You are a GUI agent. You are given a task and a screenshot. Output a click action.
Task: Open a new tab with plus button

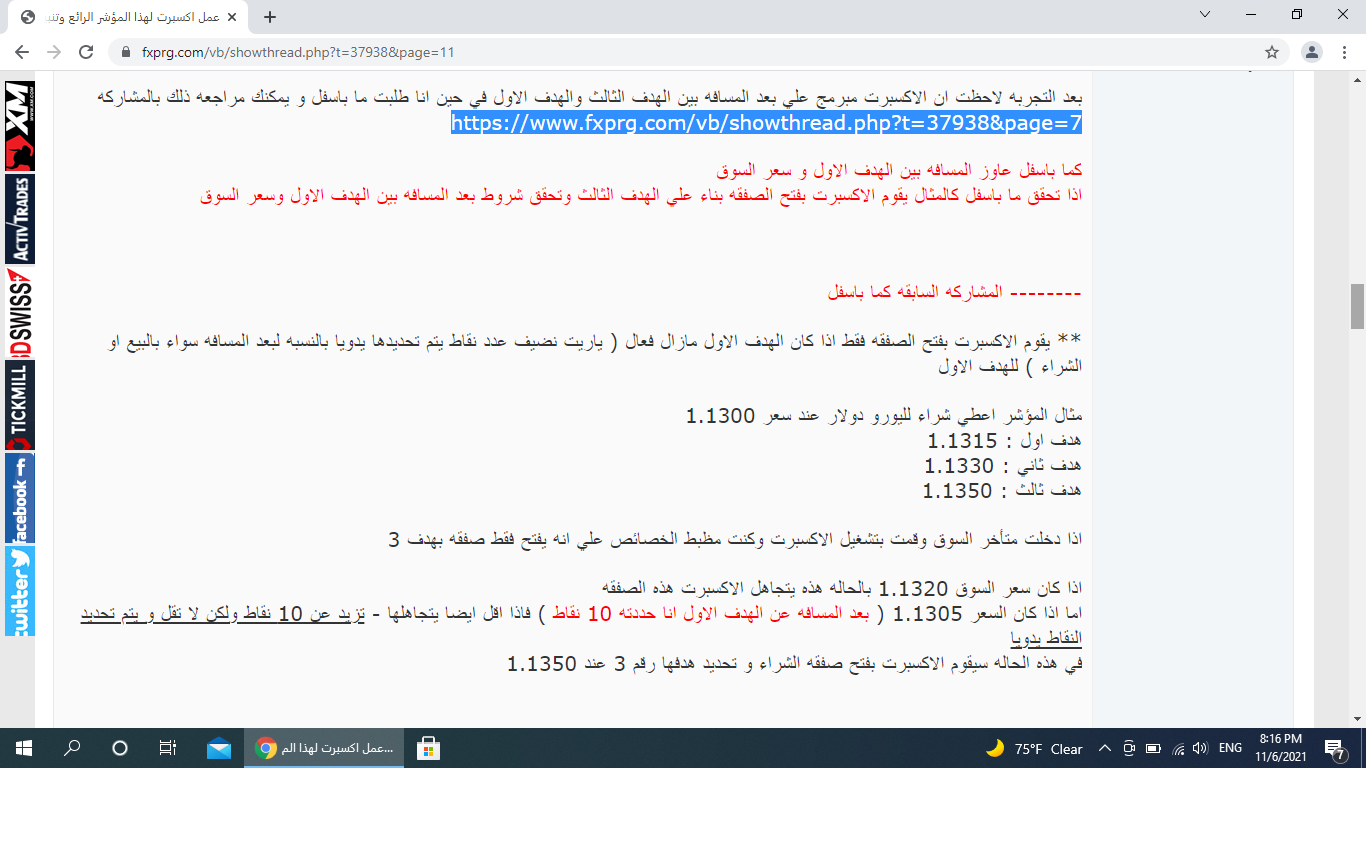click(269, 17)
